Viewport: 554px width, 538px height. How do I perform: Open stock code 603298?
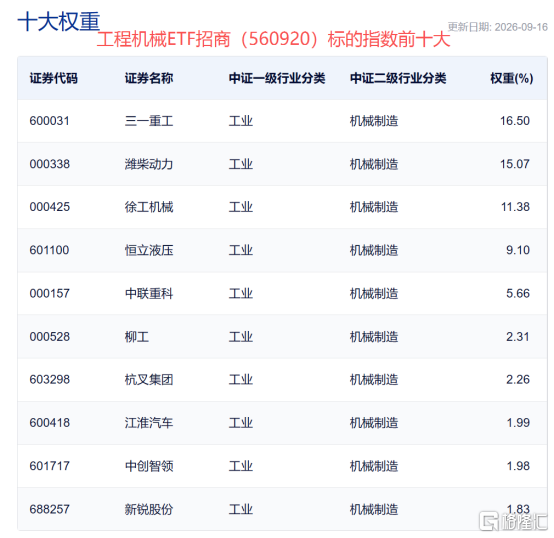pyautogui.click(x=50, y=379)
